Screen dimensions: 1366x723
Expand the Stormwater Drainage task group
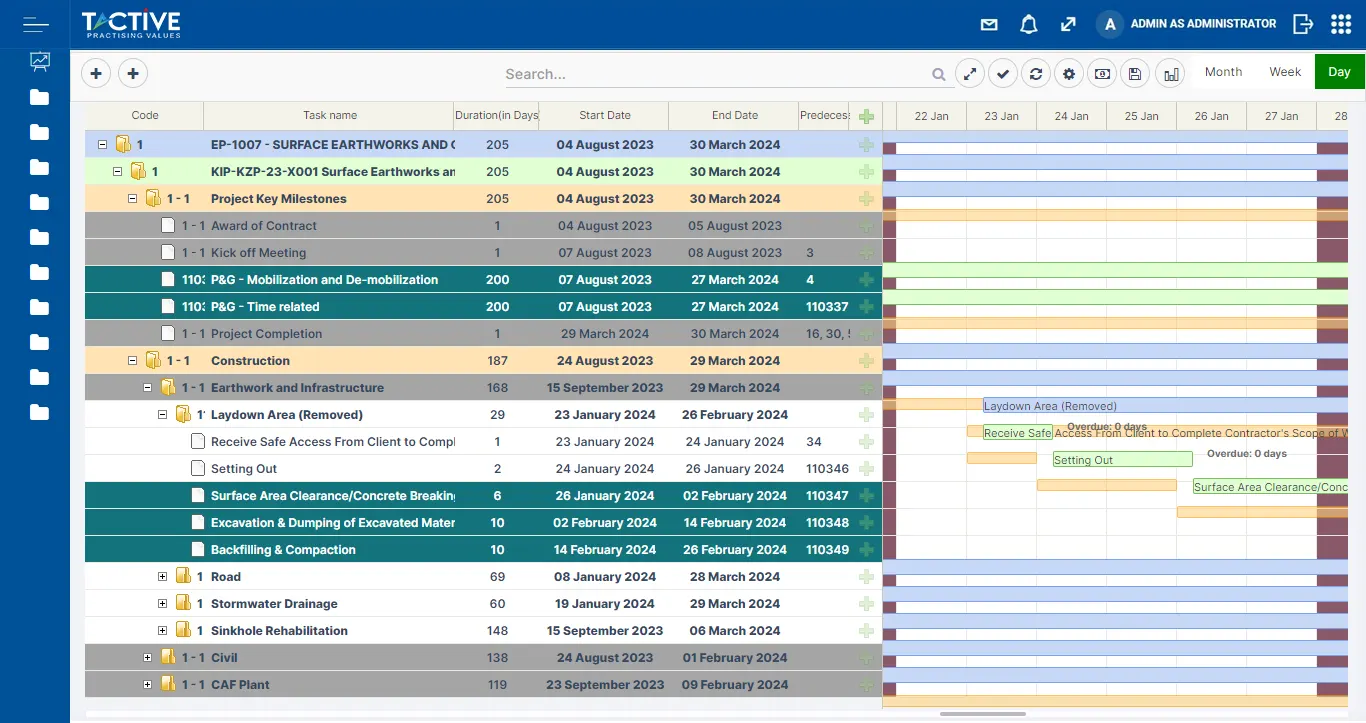click(163, 604)
